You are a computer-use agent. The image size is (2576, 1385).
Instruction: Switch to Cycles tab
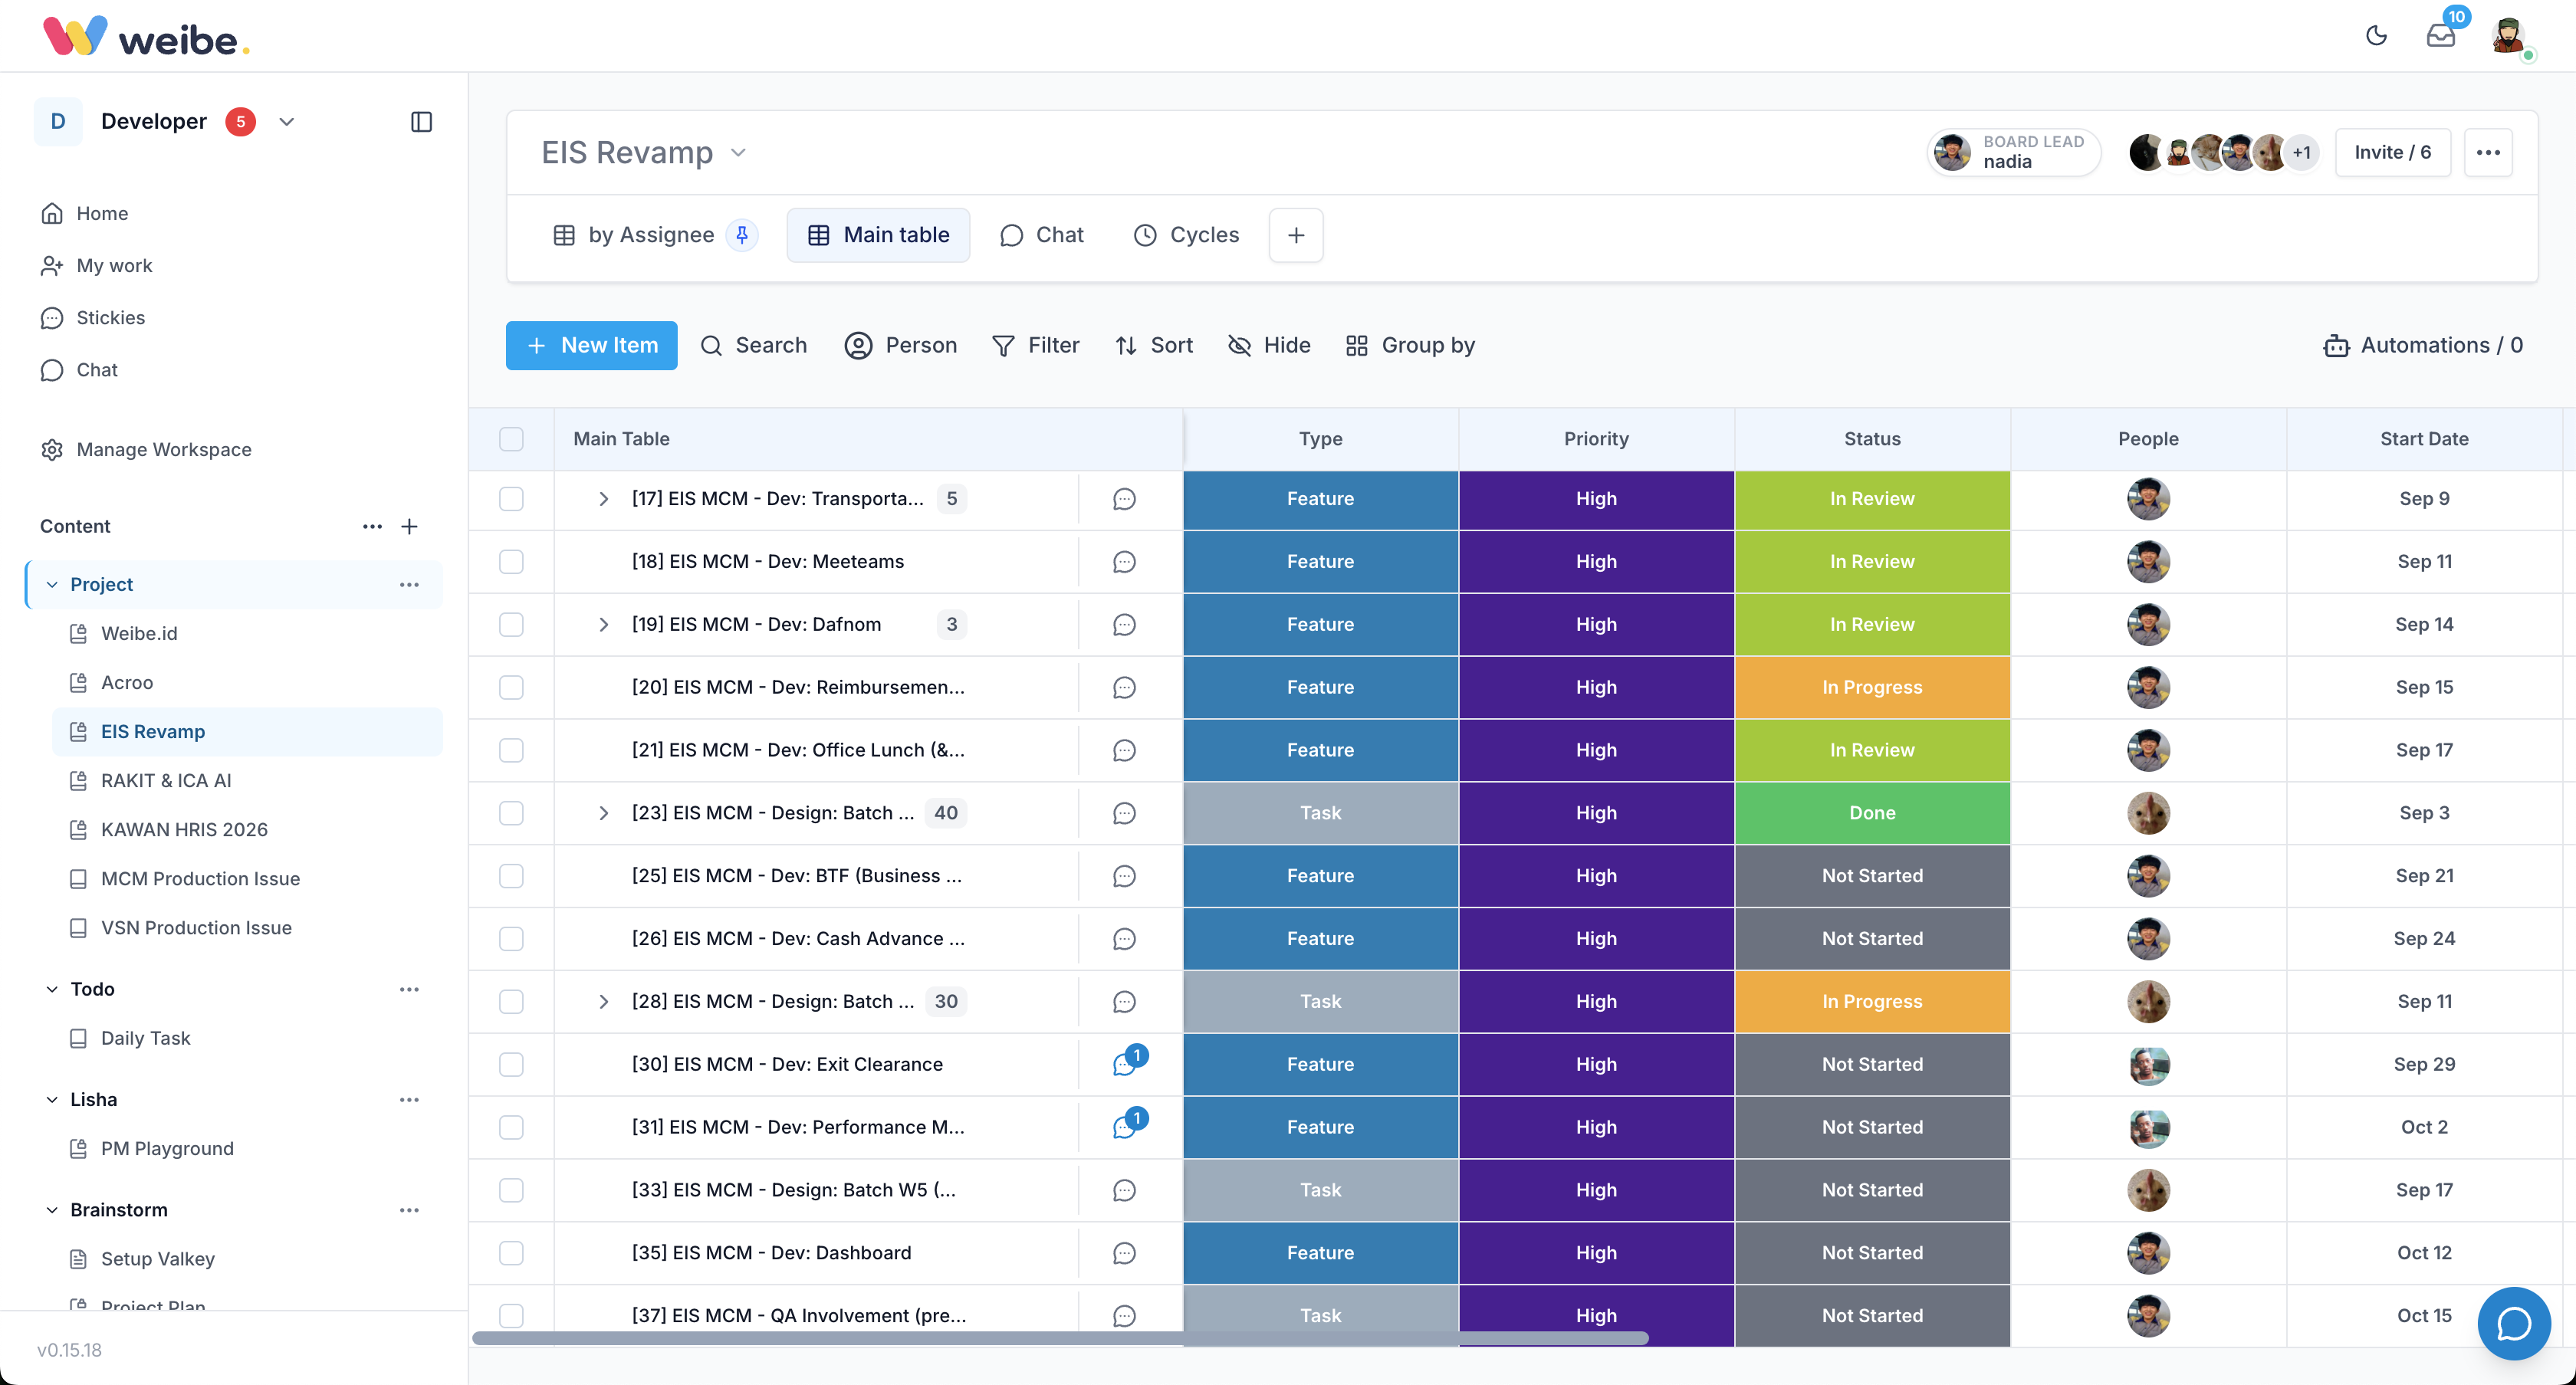[1186, 235]
